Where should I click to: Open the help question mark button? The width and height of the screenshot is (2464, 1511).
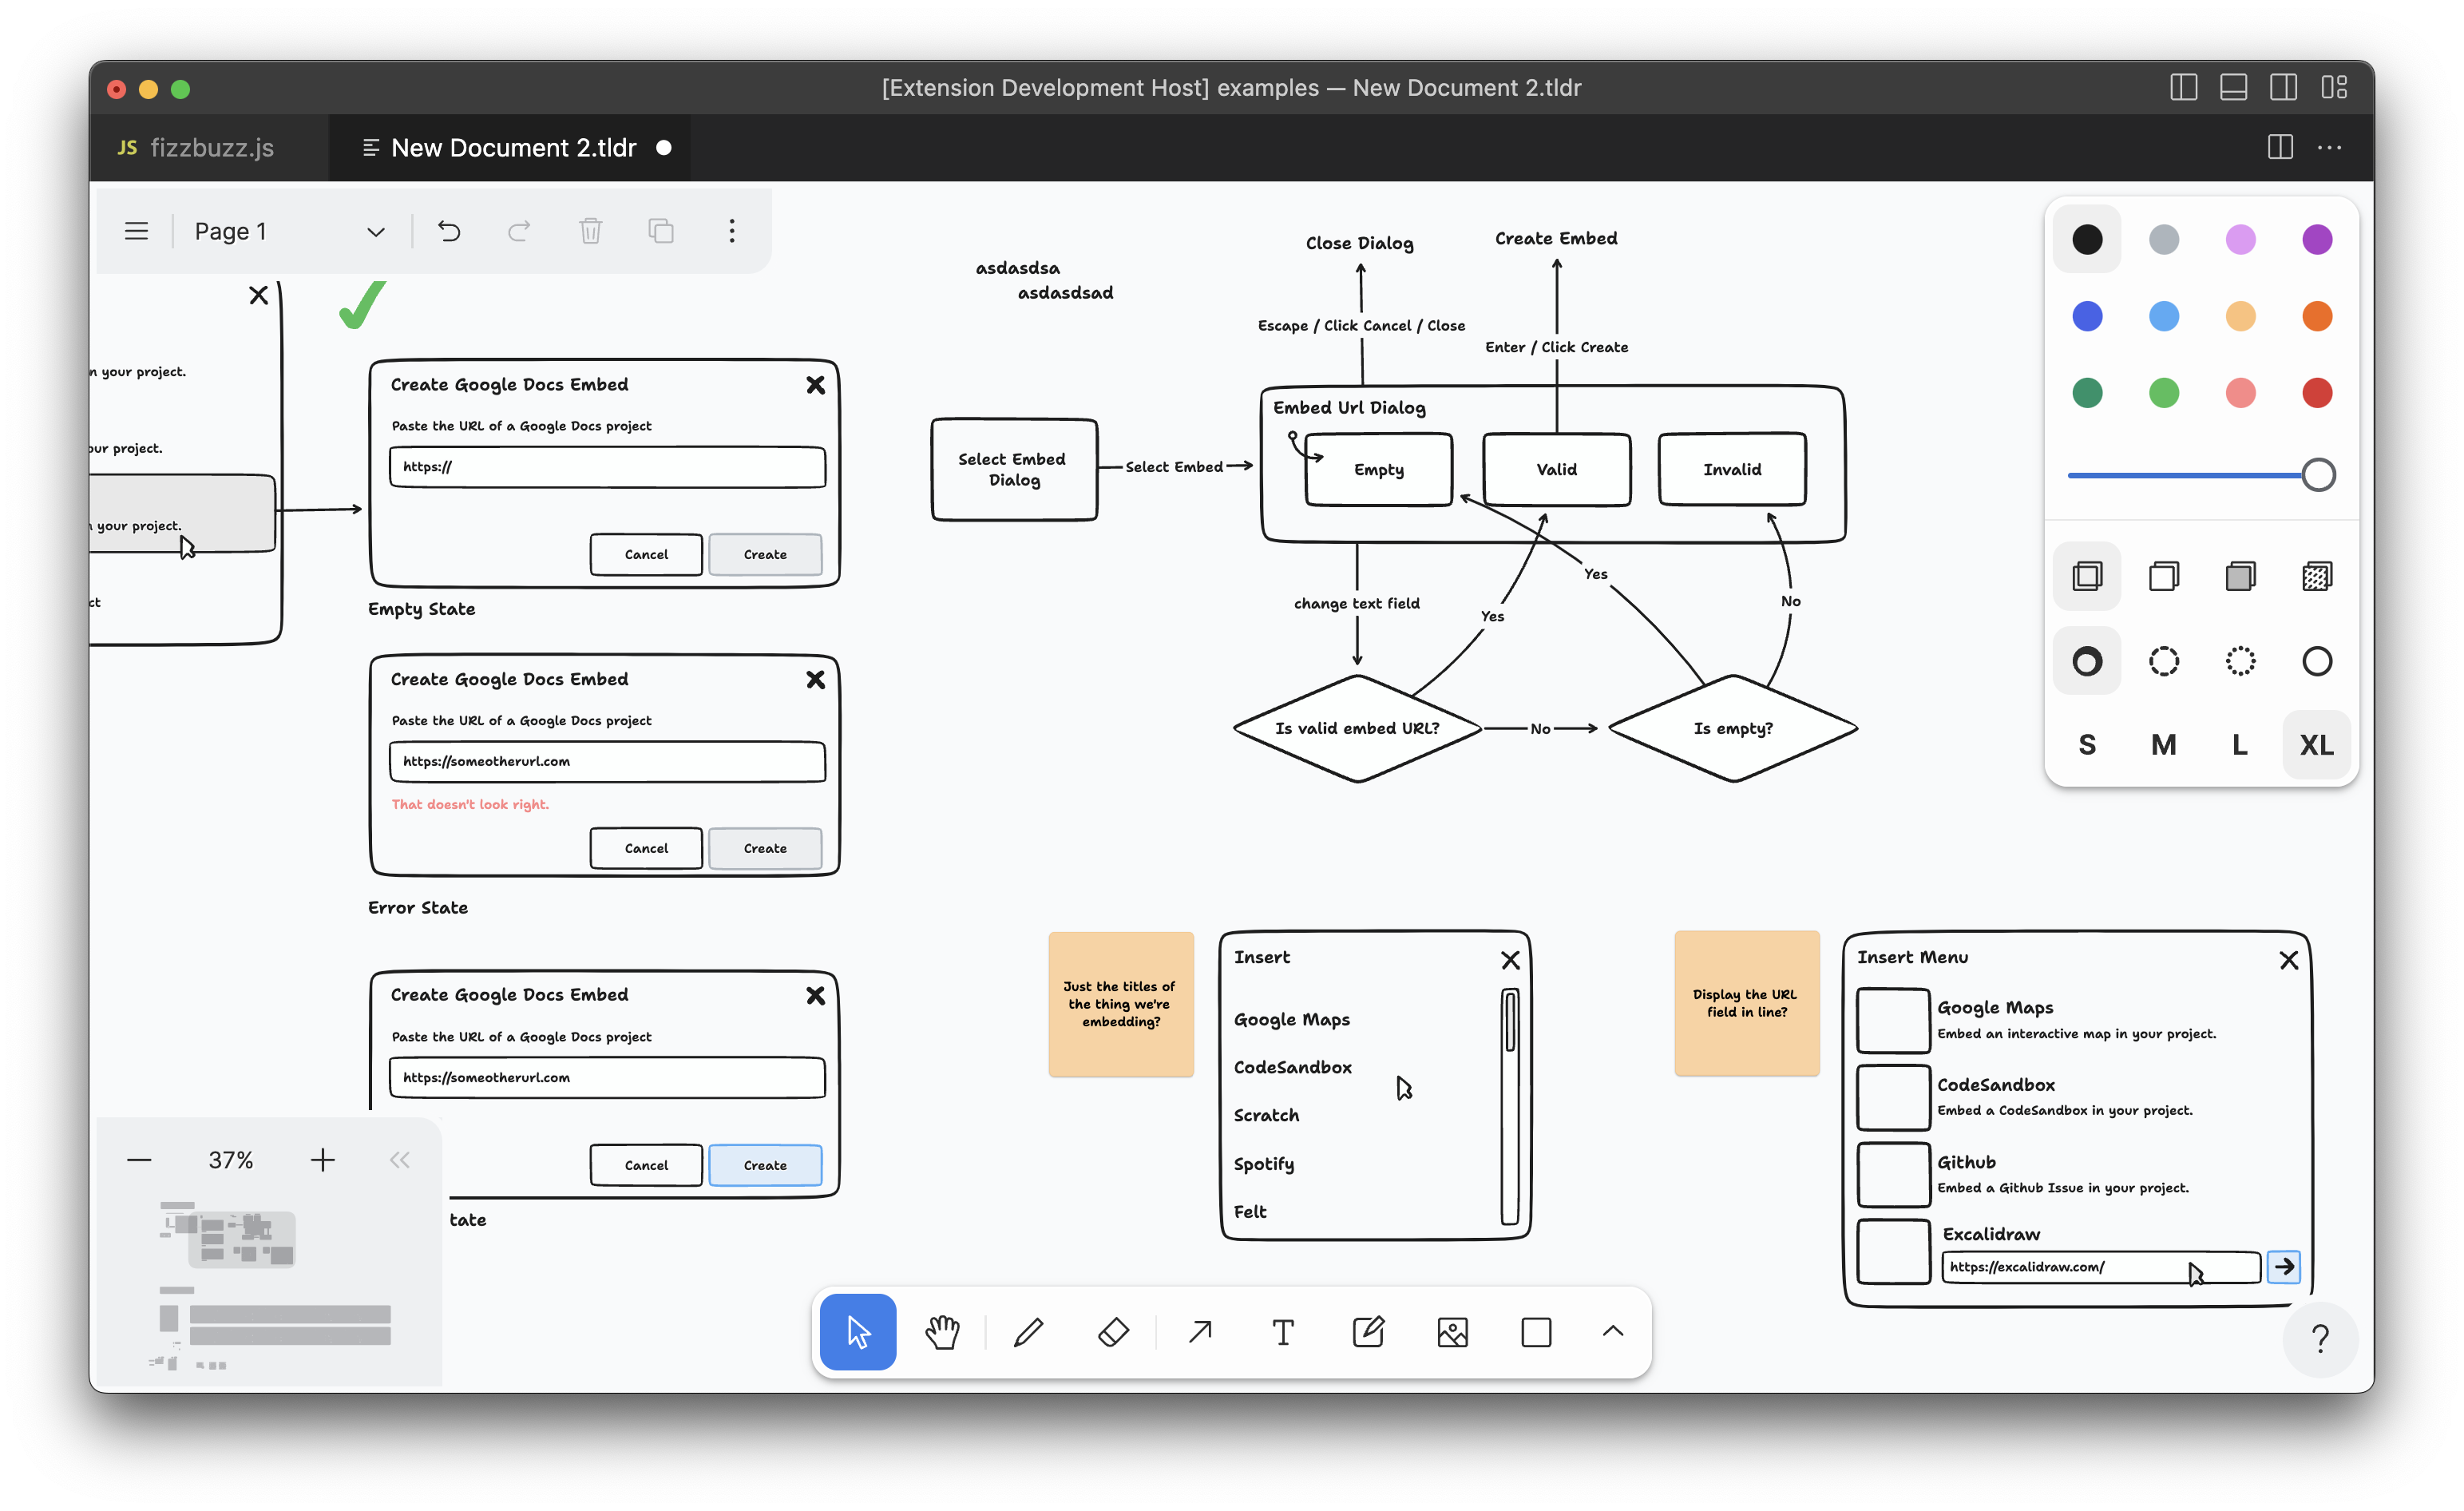(x=2320, y=1338)
